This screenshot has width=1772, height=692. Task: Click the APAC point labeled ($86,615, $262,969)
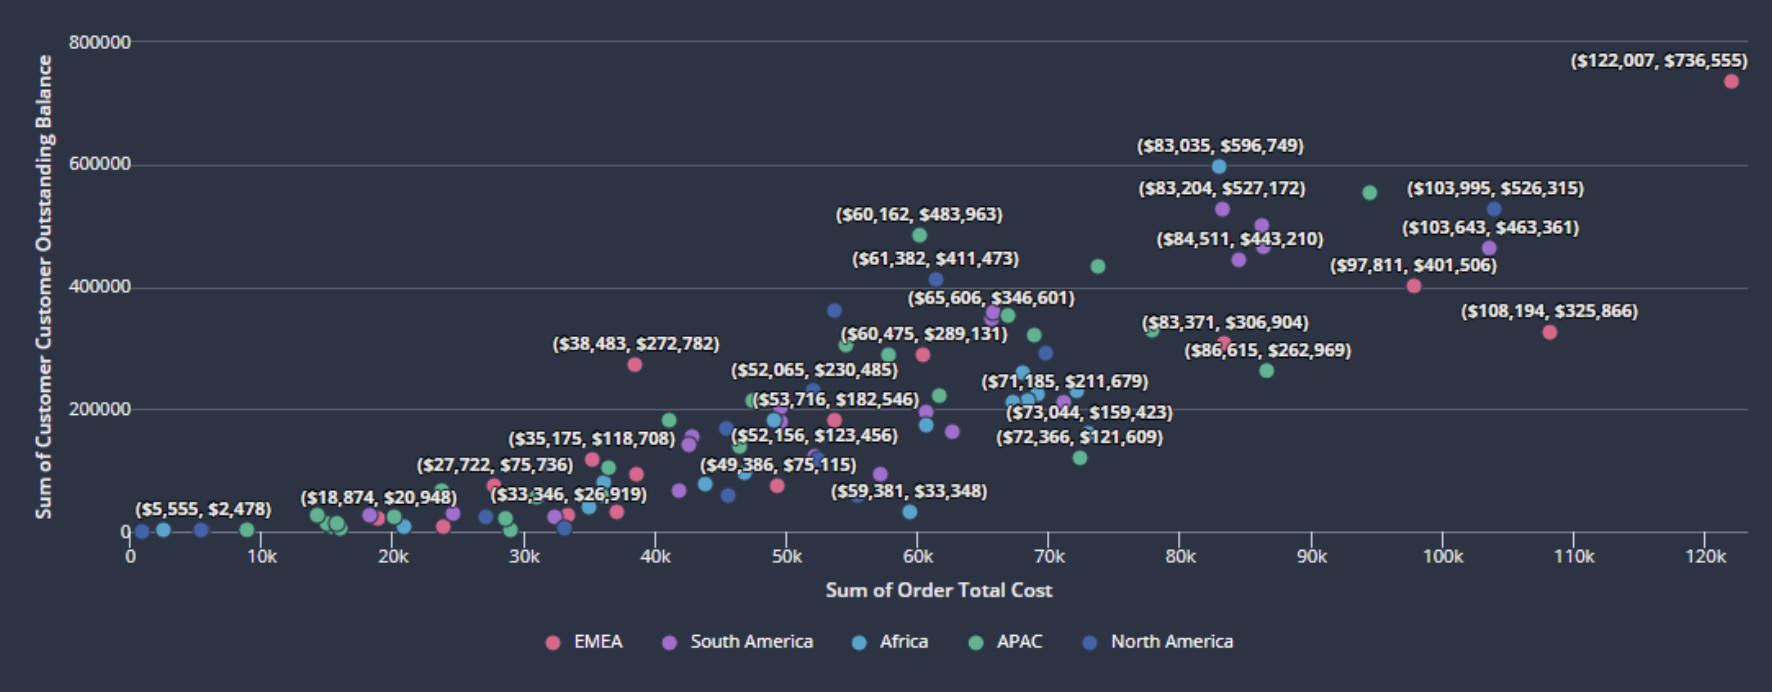click(x=1267, y=371)
